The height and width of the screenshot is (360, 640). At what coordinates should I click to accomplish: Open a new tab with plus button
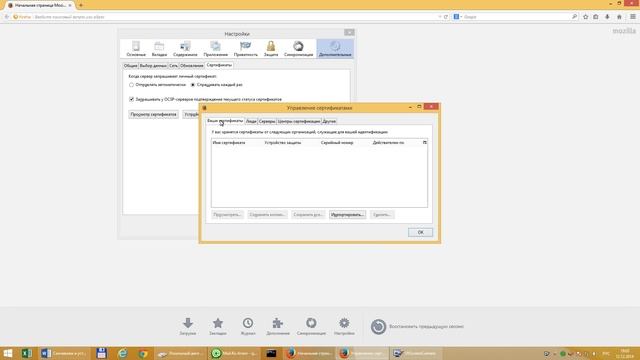(81, 5)
